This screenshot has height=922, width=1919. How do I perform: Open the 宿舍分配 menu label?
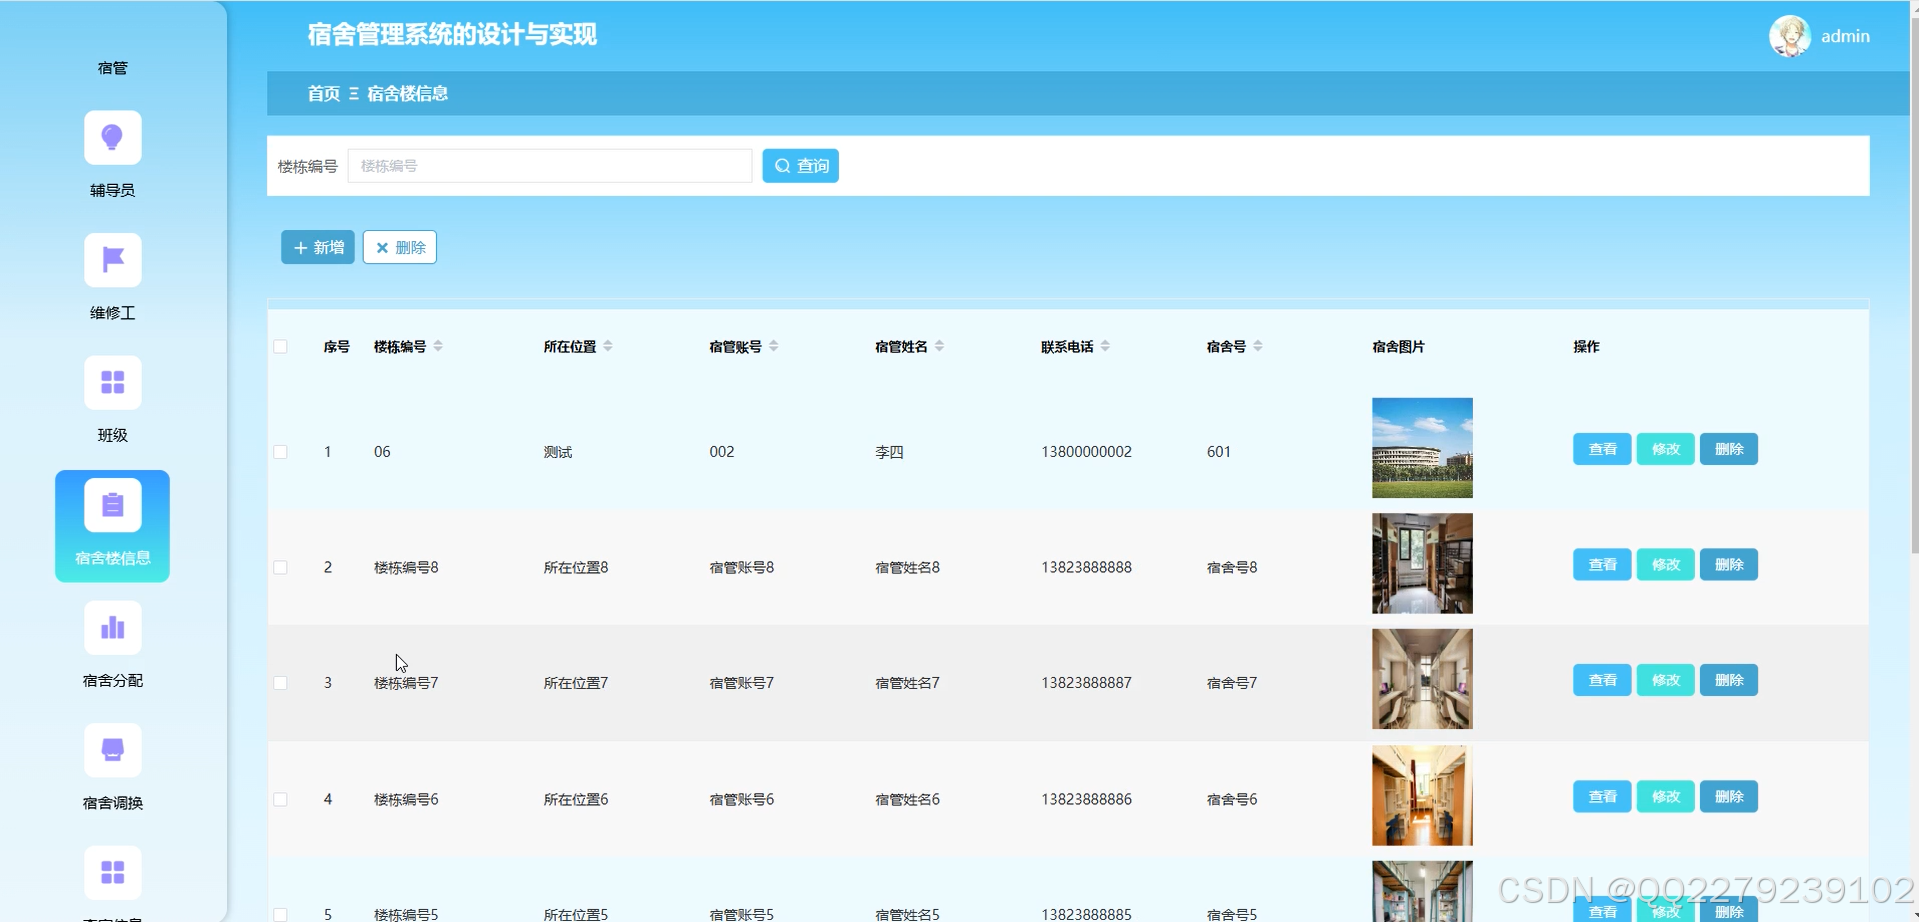click(112, 680)
